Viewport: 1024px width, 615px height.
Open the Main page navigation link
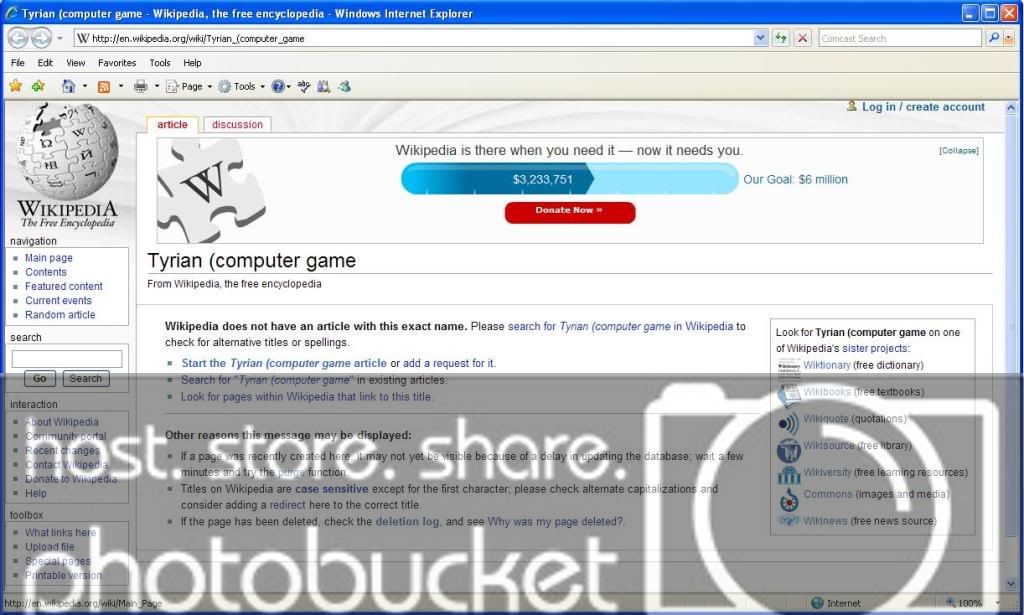point(49,258)
